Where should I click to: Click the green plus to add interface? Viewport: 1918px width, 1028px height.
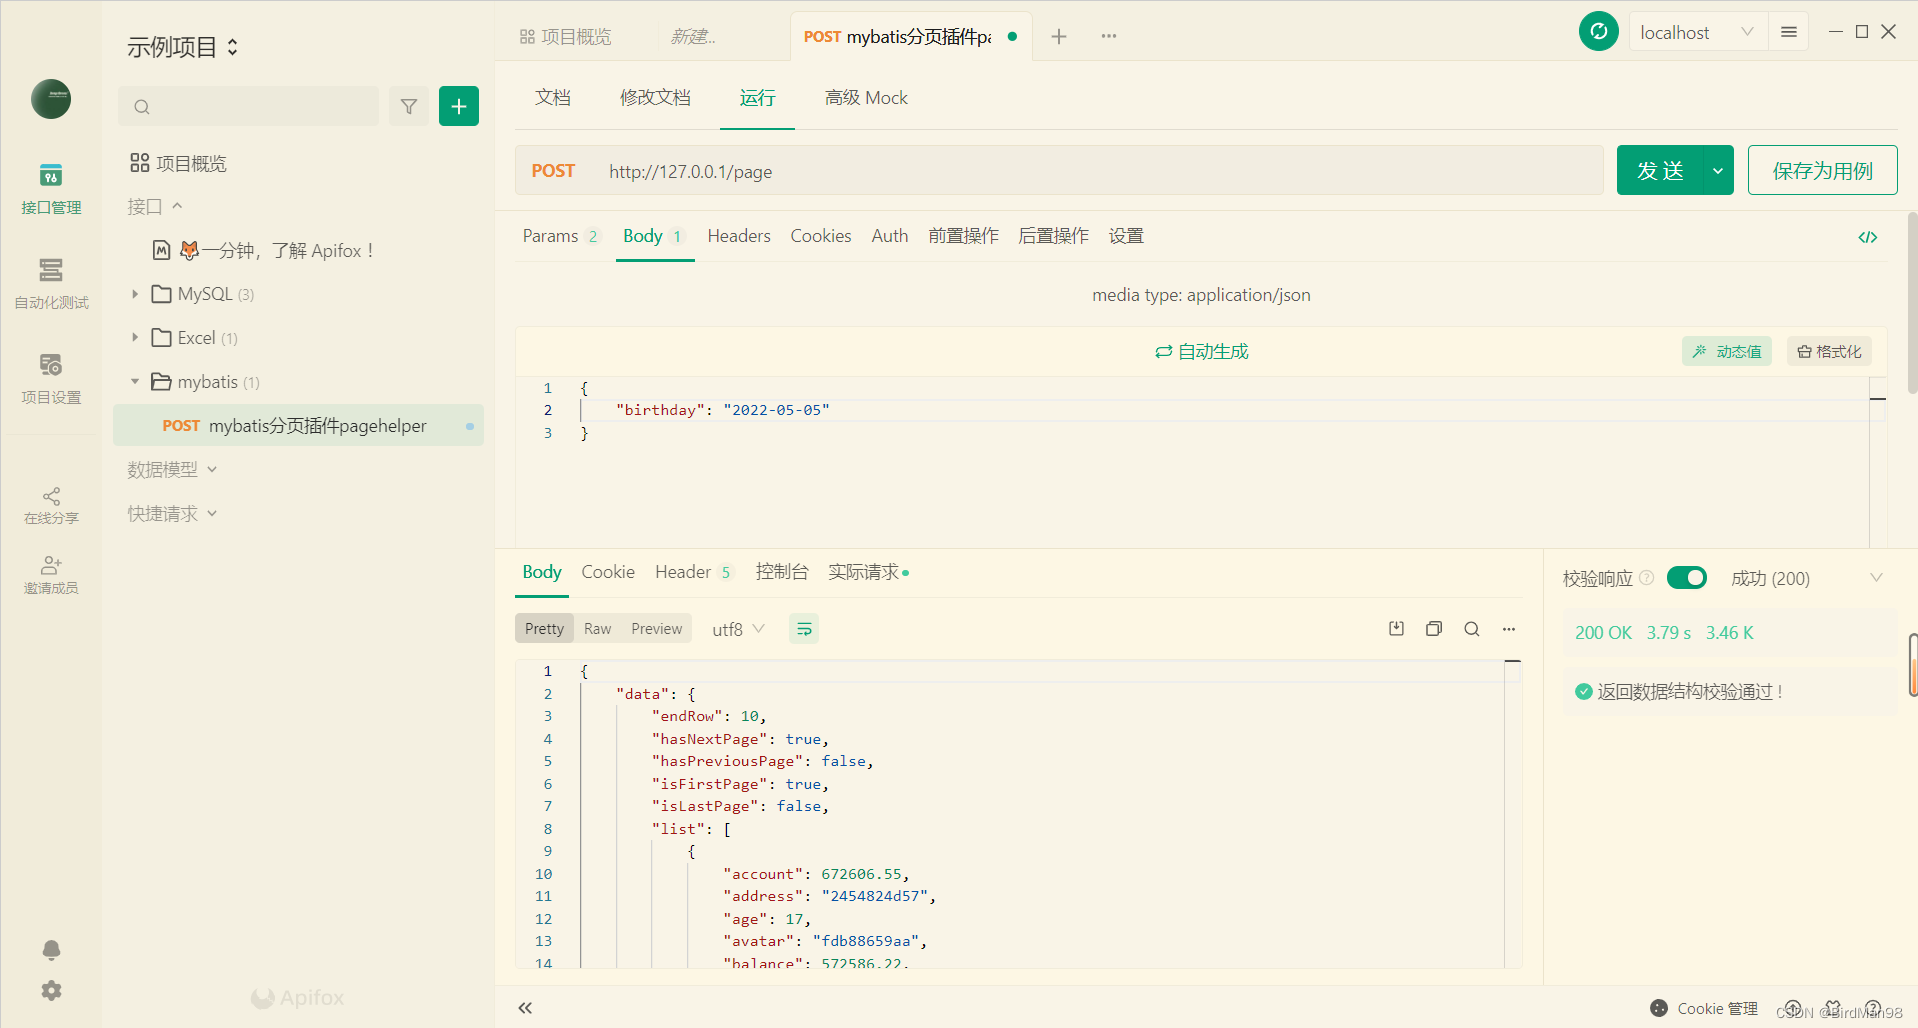(459, 106)
